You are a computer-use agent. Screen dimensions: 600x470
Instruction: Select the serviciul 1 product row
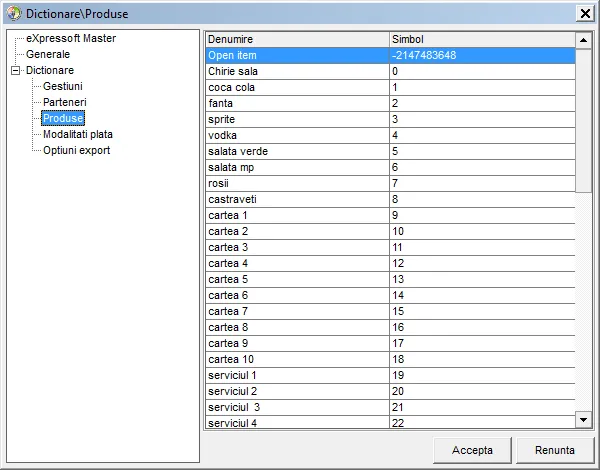point(390,375)
